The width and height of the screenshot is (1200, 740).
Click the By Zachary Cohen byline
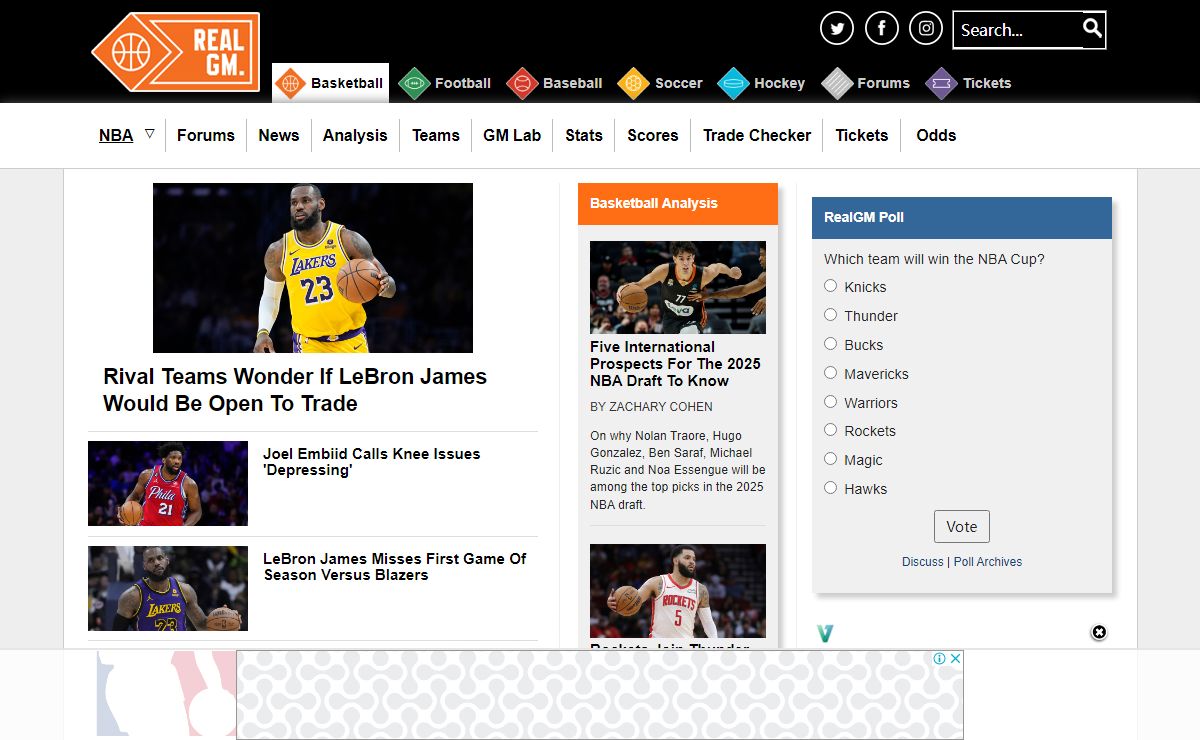click(x=651, y=407)
